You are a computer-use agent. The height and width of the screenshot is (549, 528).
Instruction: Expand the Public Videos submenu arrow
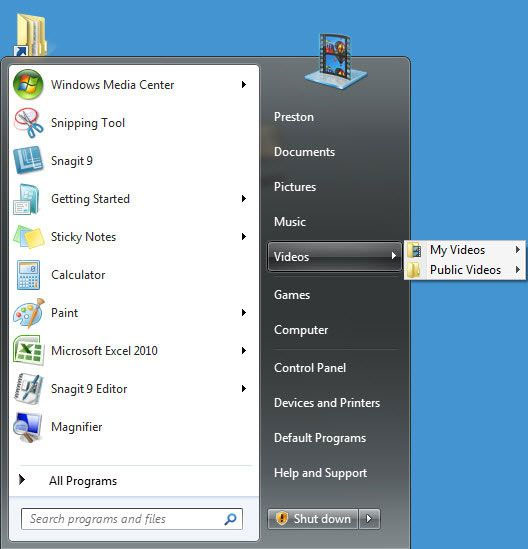click(x=517, y=270)
